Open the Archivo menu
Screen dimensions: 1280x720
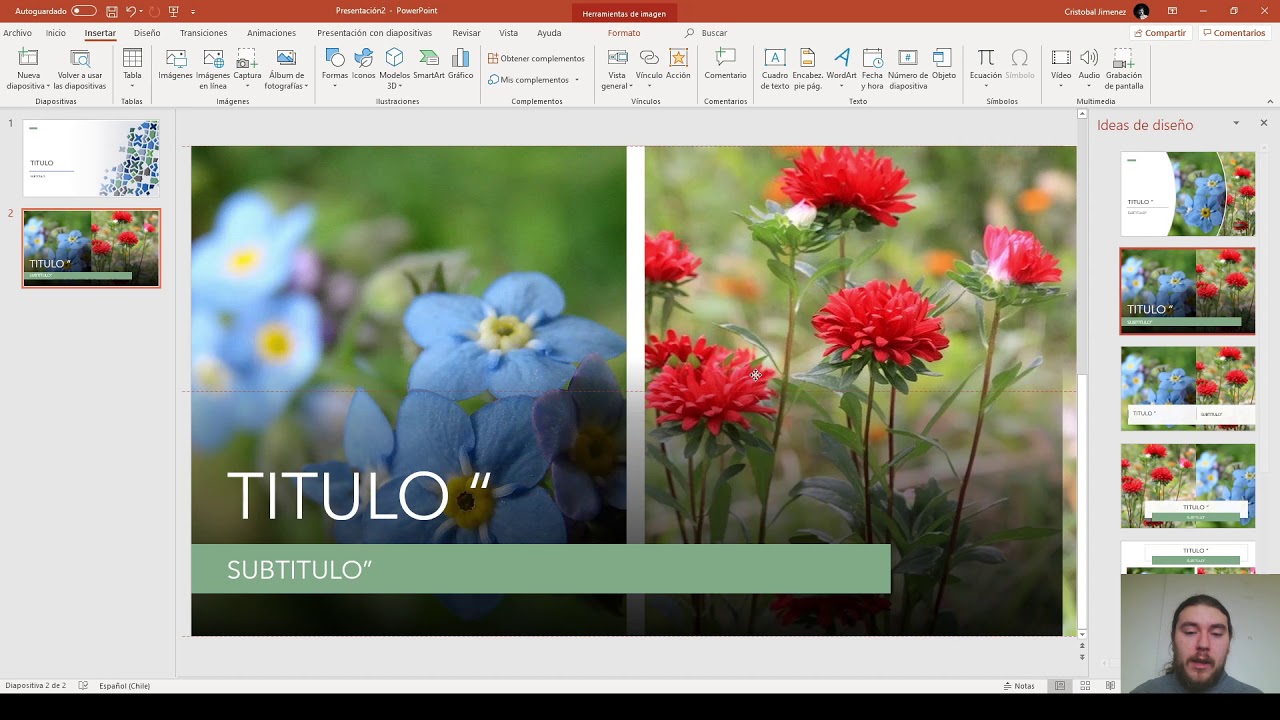17,33
